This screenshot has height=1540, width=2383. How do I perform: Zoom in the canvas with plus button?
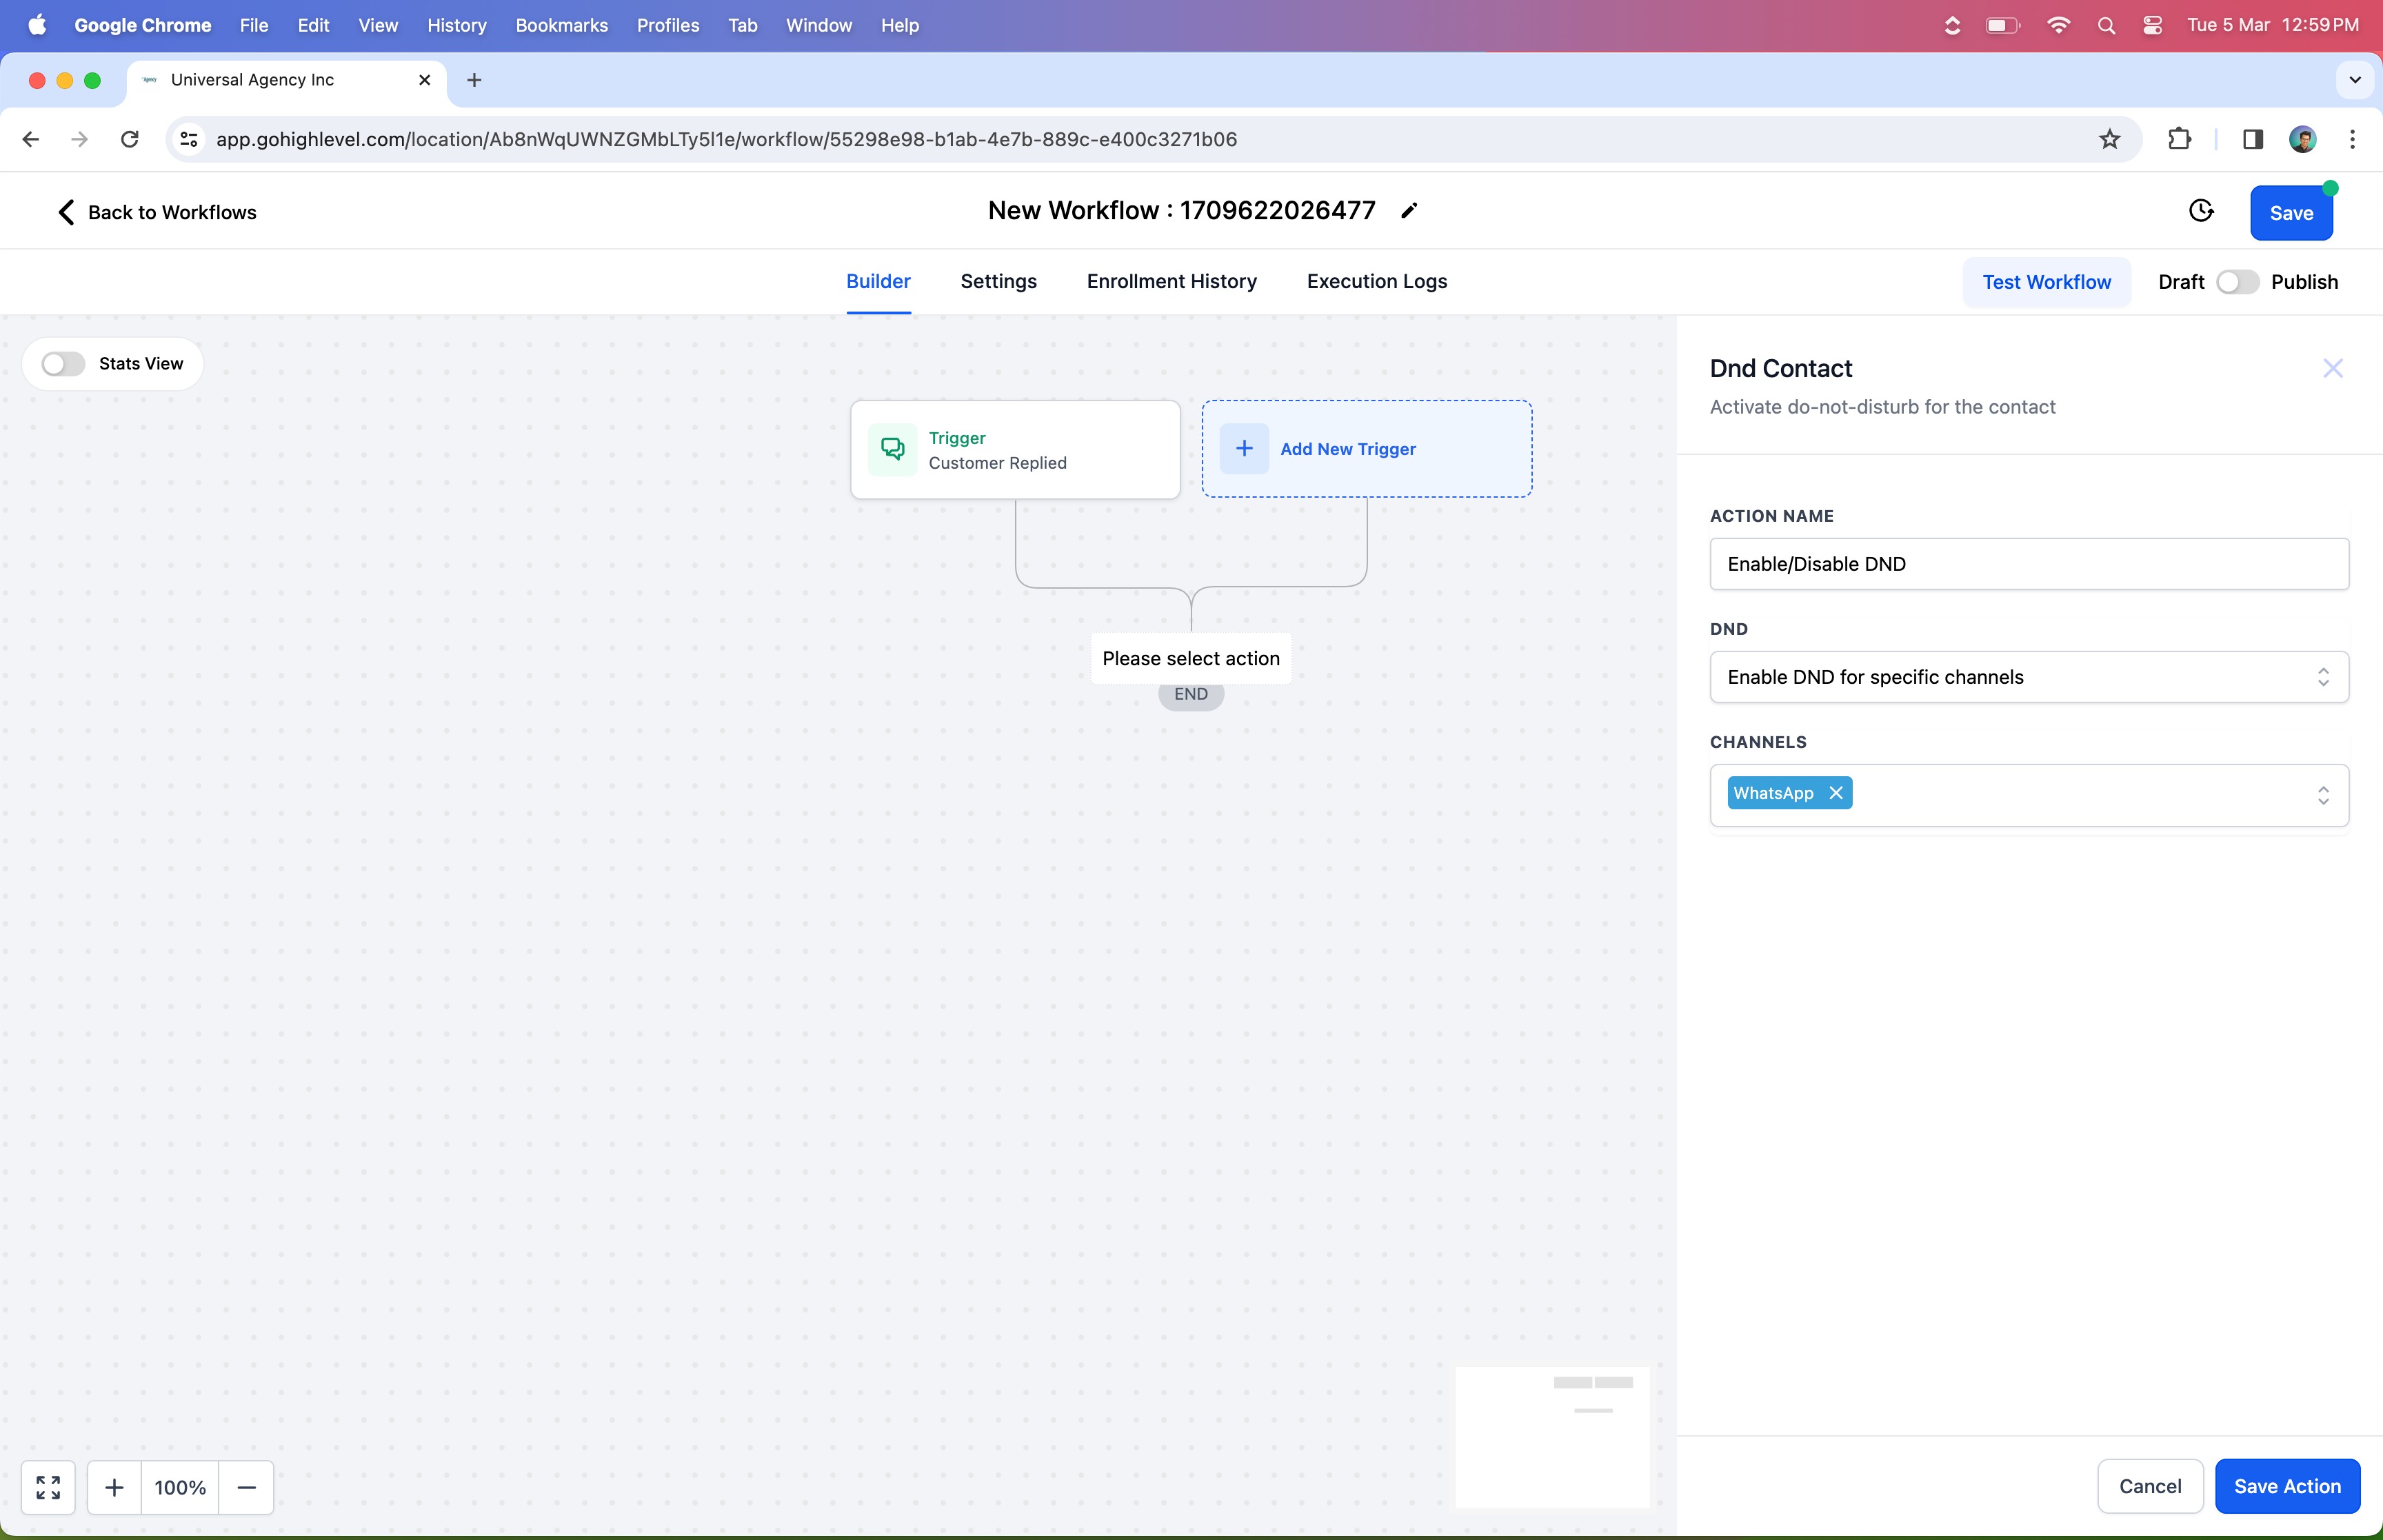coord(114,1487)
